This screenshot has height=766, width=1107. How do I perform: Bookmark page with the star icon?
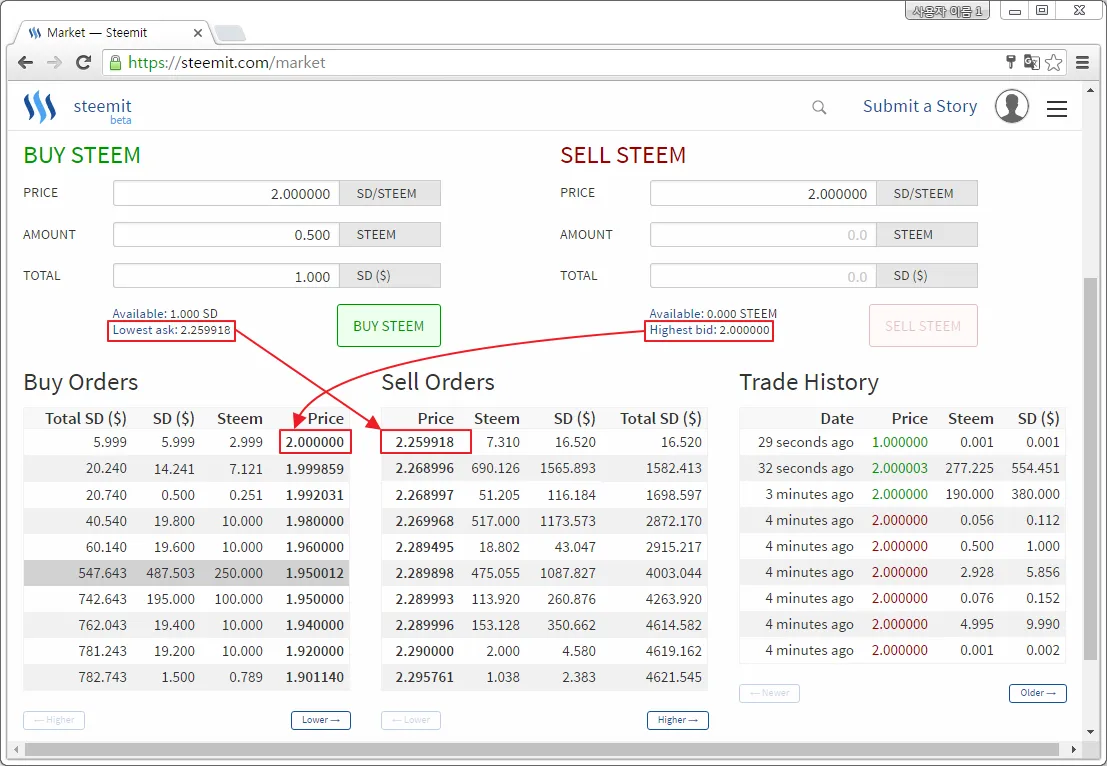[x=1053, y=62]
